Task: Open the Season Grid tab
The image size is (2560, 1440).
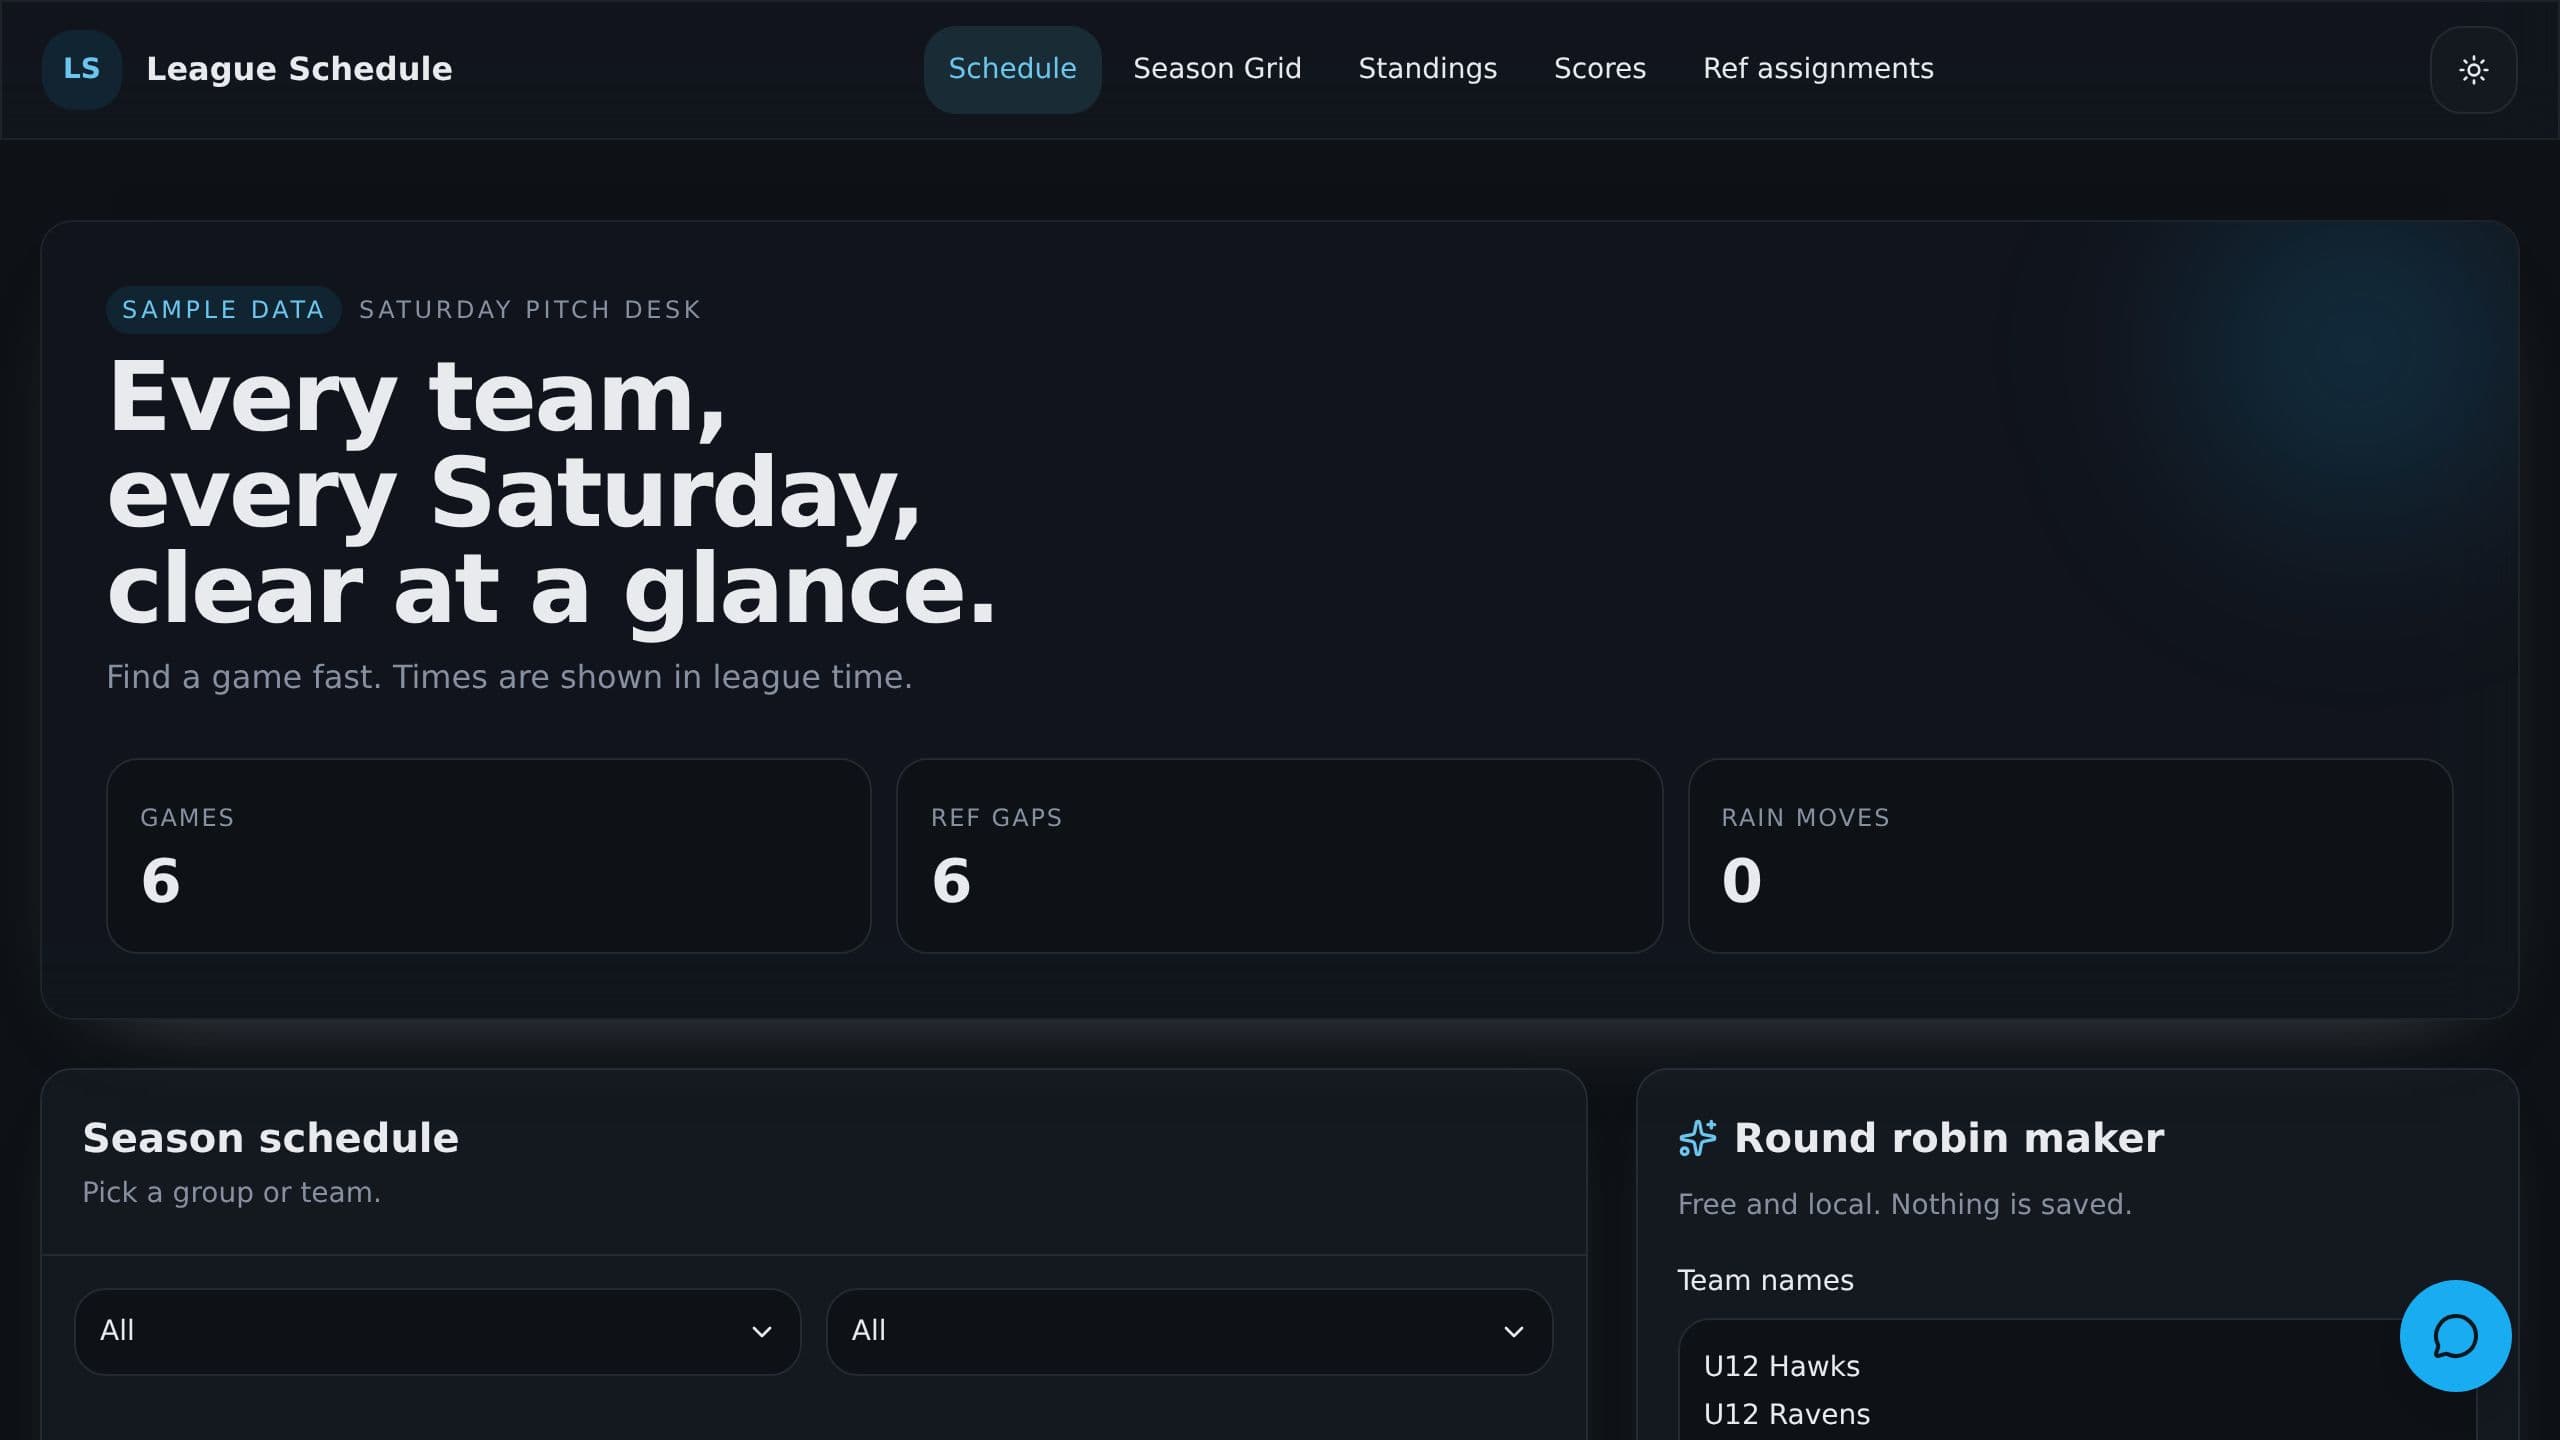Action: pyautogui.click(x=1217, y=69)
